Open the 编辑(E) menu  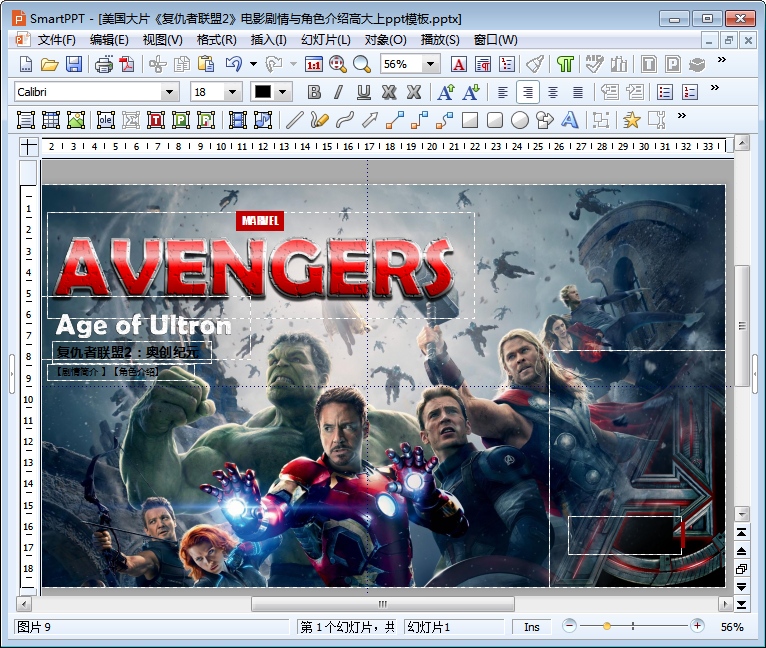[109, 40]
